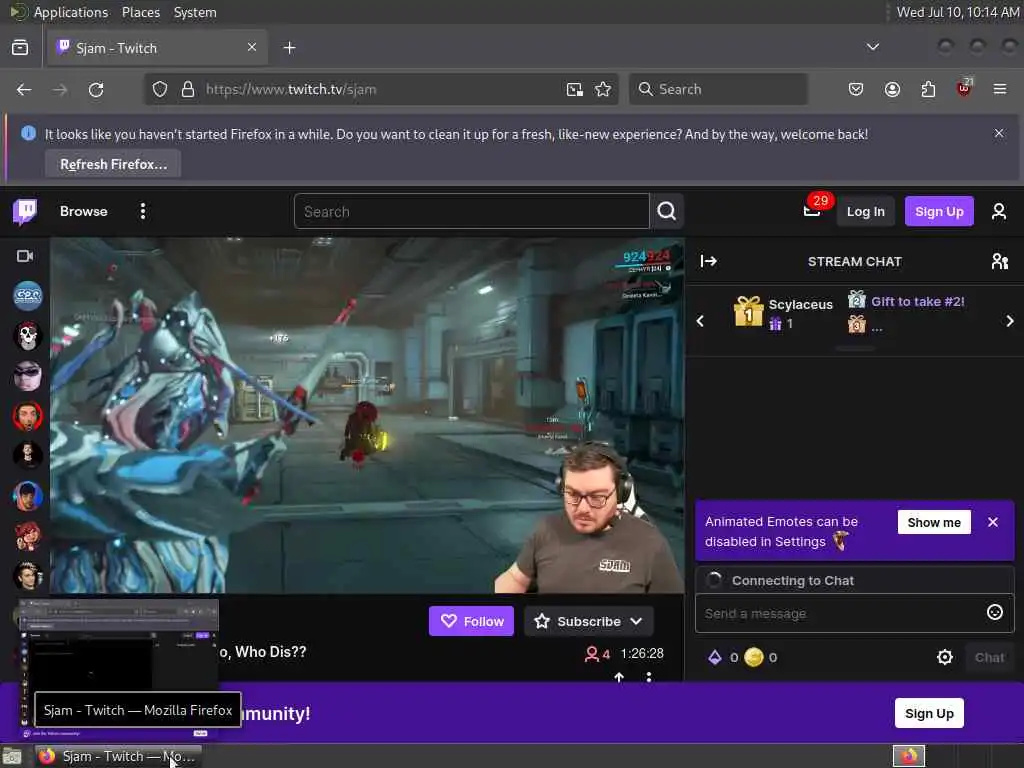This screenshot has height=768, width=1024.
Task: Open a new browser tab
Action: click(289, 48)
